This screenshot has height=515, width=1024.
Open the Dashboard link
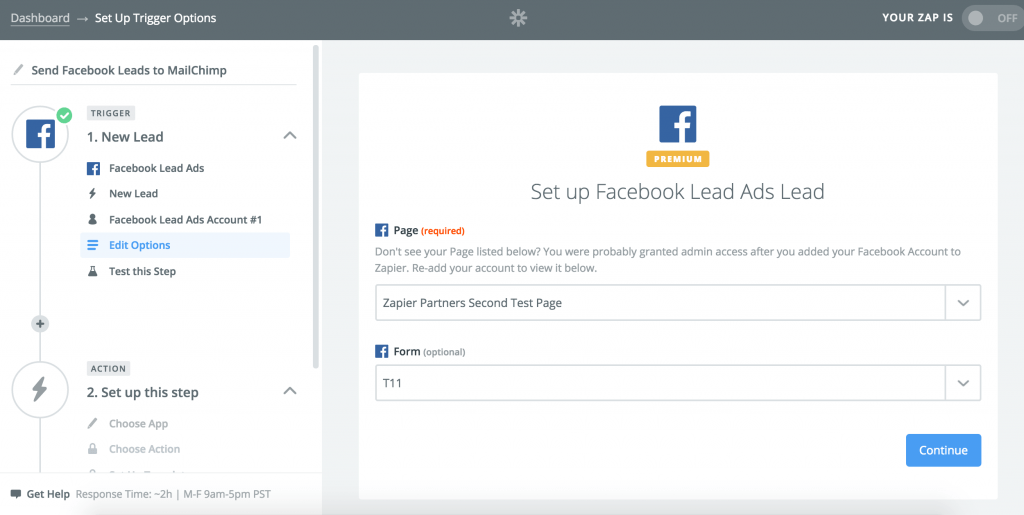40,18
